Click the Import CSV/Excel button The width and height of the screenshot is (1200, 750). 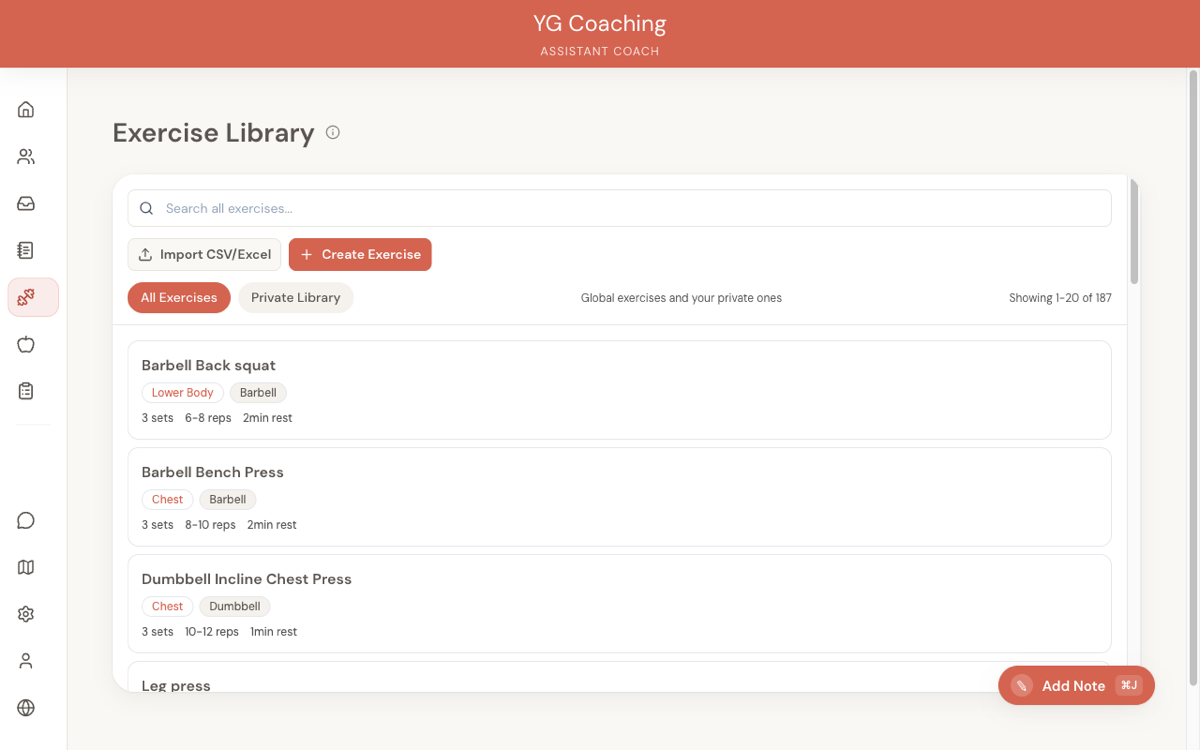tap(204, 254)
